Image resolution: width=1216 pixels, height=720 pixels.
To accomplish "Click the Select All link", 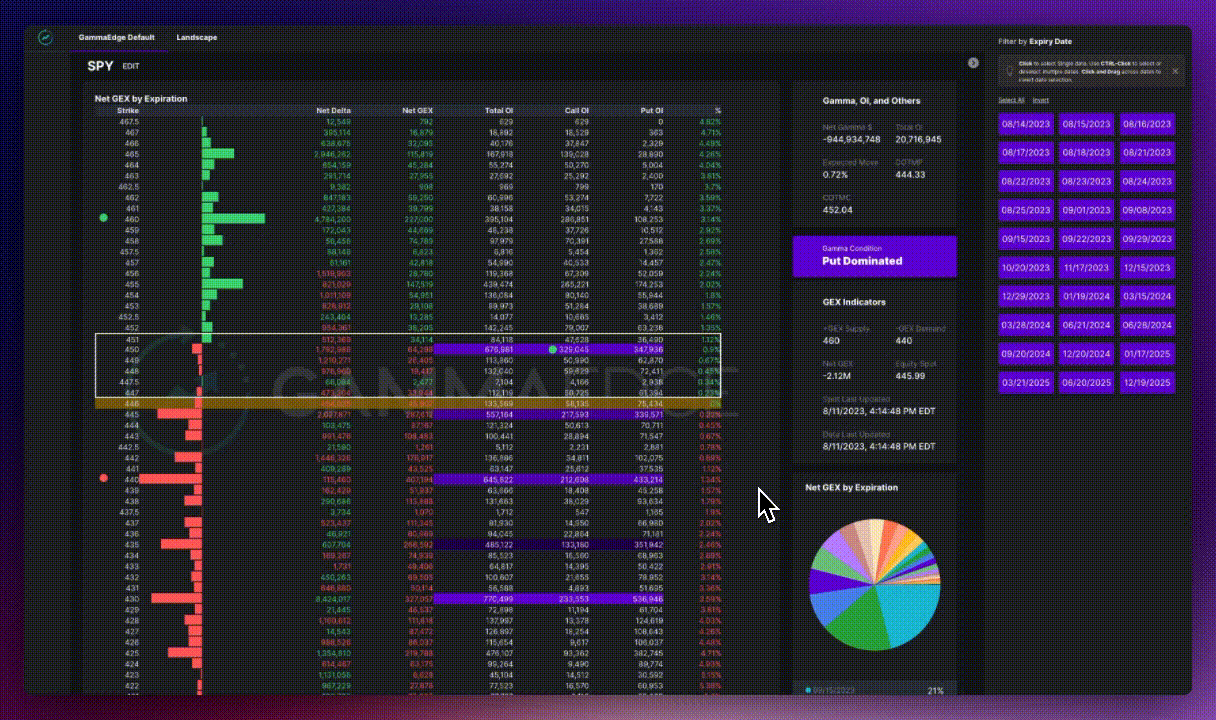I will [x=1011, y=100].
